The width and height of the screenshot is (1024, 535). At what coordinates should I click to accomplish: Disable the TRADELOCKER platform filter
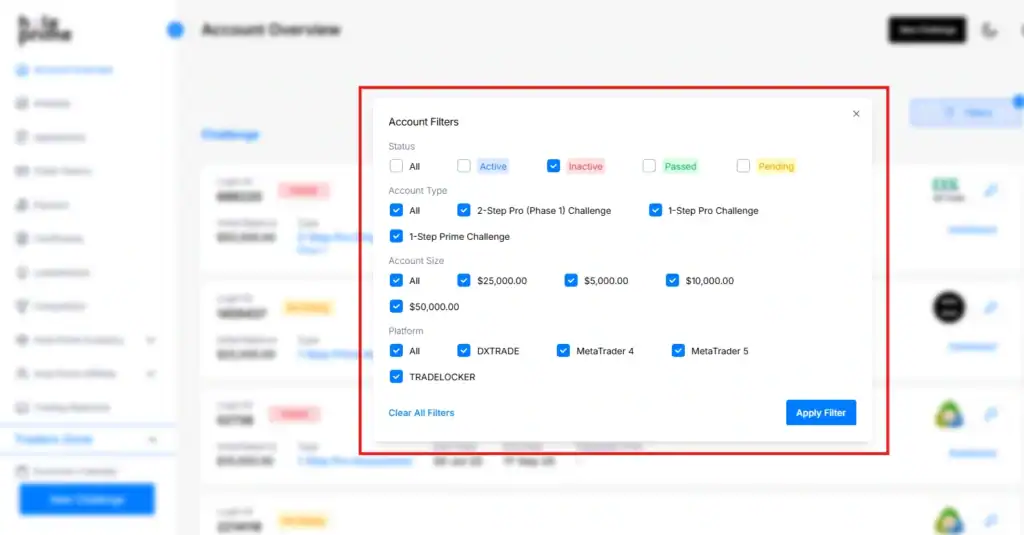click(x=397, y=377)
